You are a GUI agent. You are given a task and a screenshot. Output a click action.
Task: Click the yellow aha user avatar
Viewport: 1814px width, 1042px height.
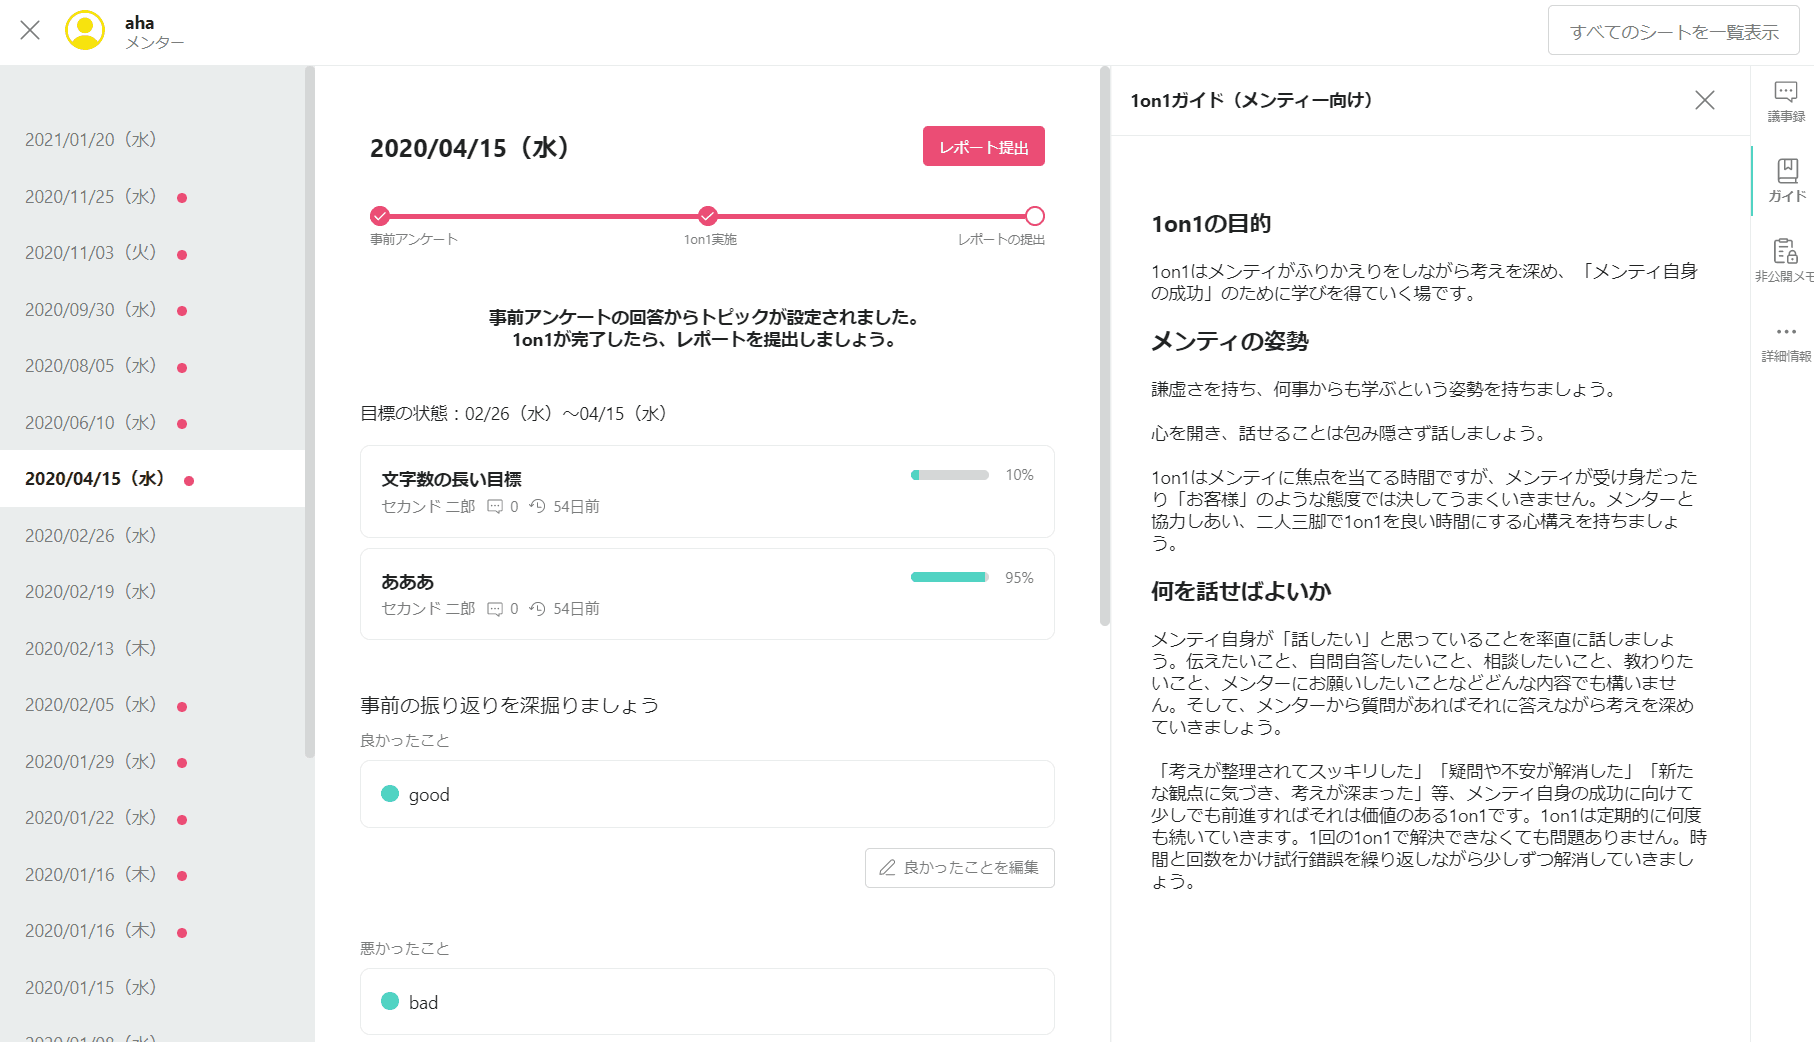pos(85,30)
